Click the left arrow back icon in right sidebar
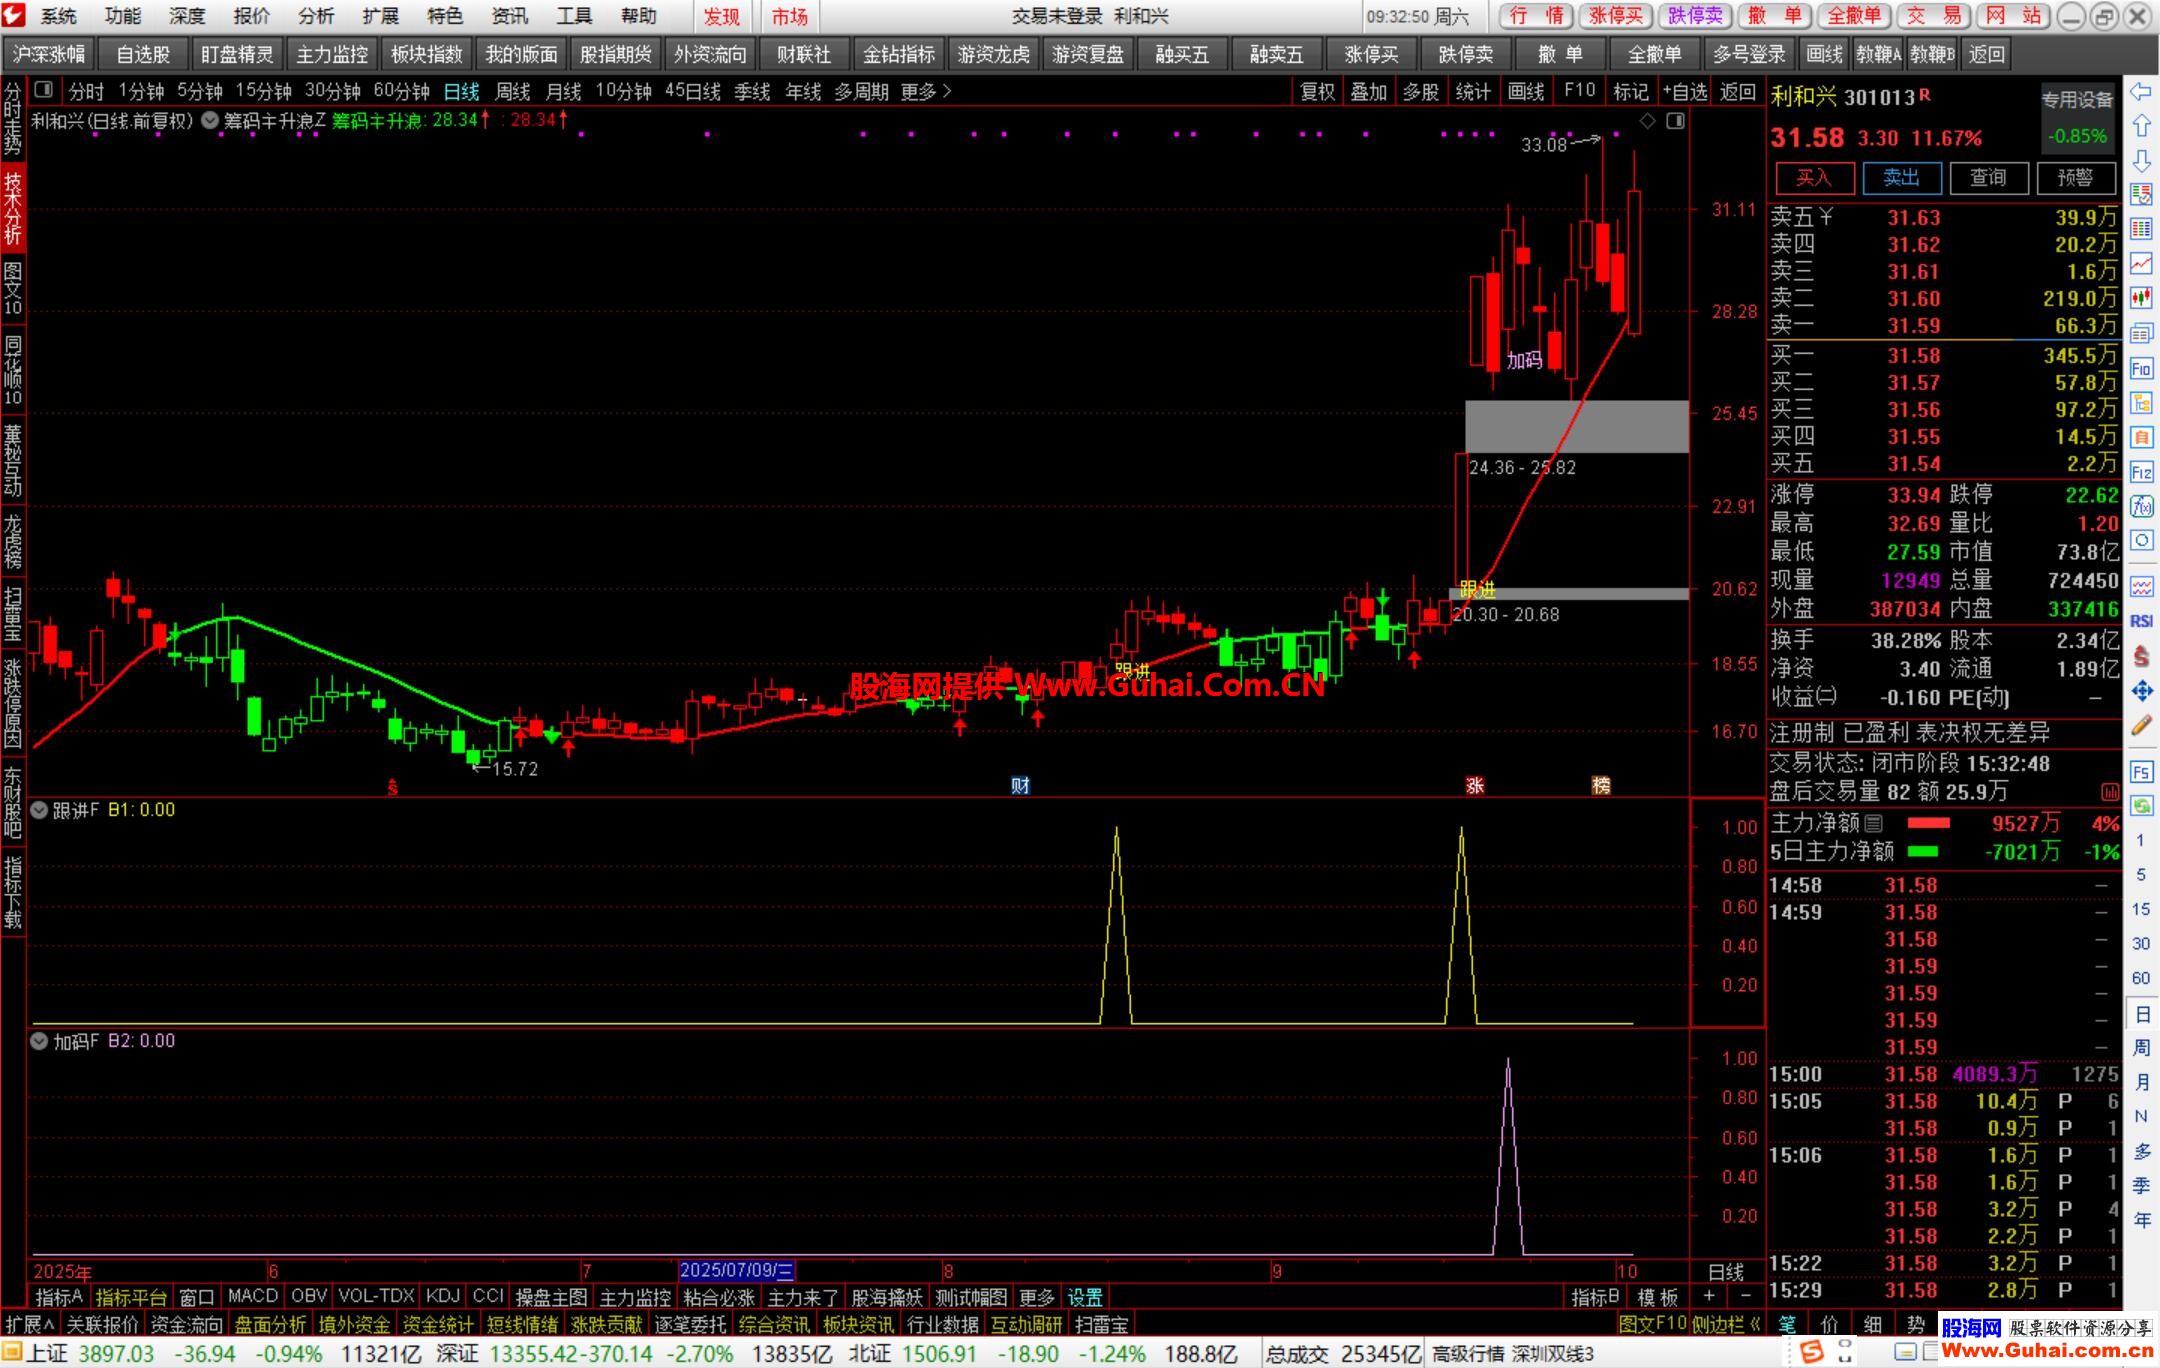Image resolution: width=2160 pixels, height=1368 pixels. 2140,92
